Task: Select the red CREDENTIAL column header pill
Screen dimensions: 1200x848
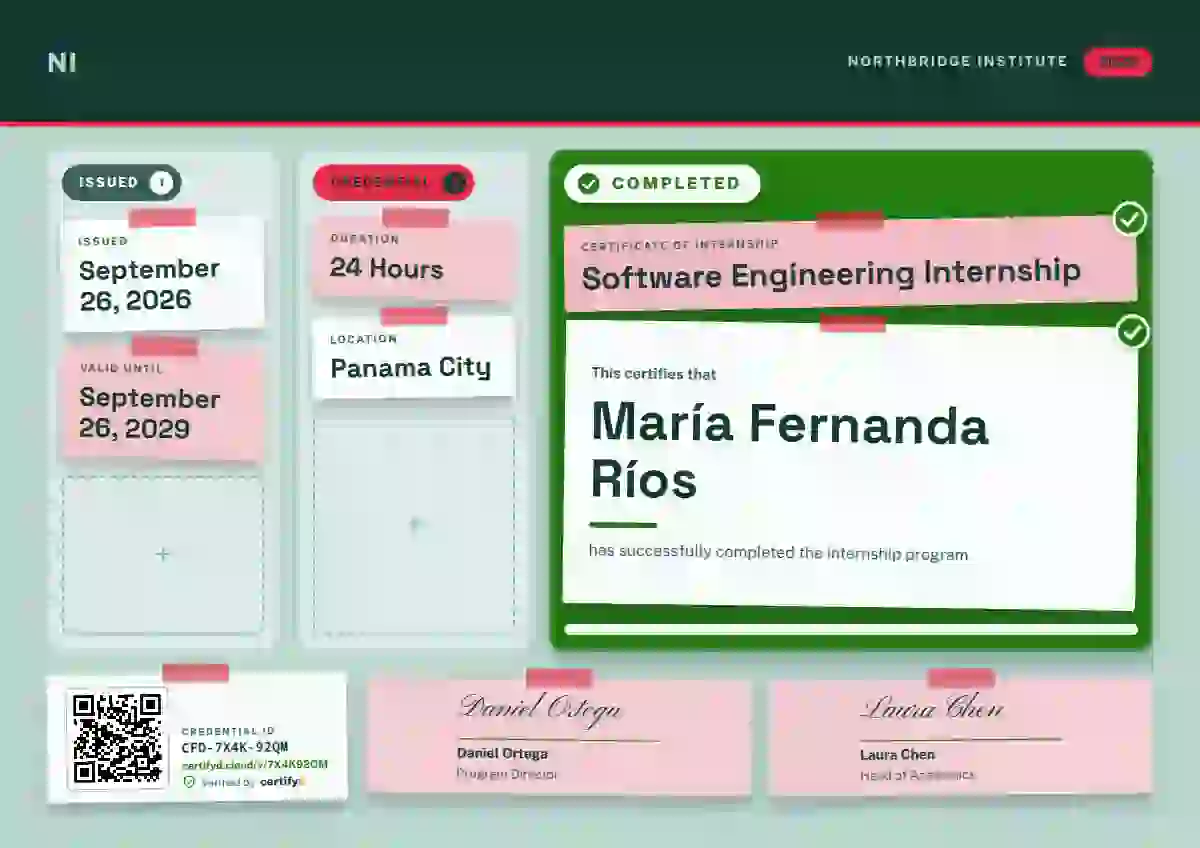Action: click(x=393, y=182)
